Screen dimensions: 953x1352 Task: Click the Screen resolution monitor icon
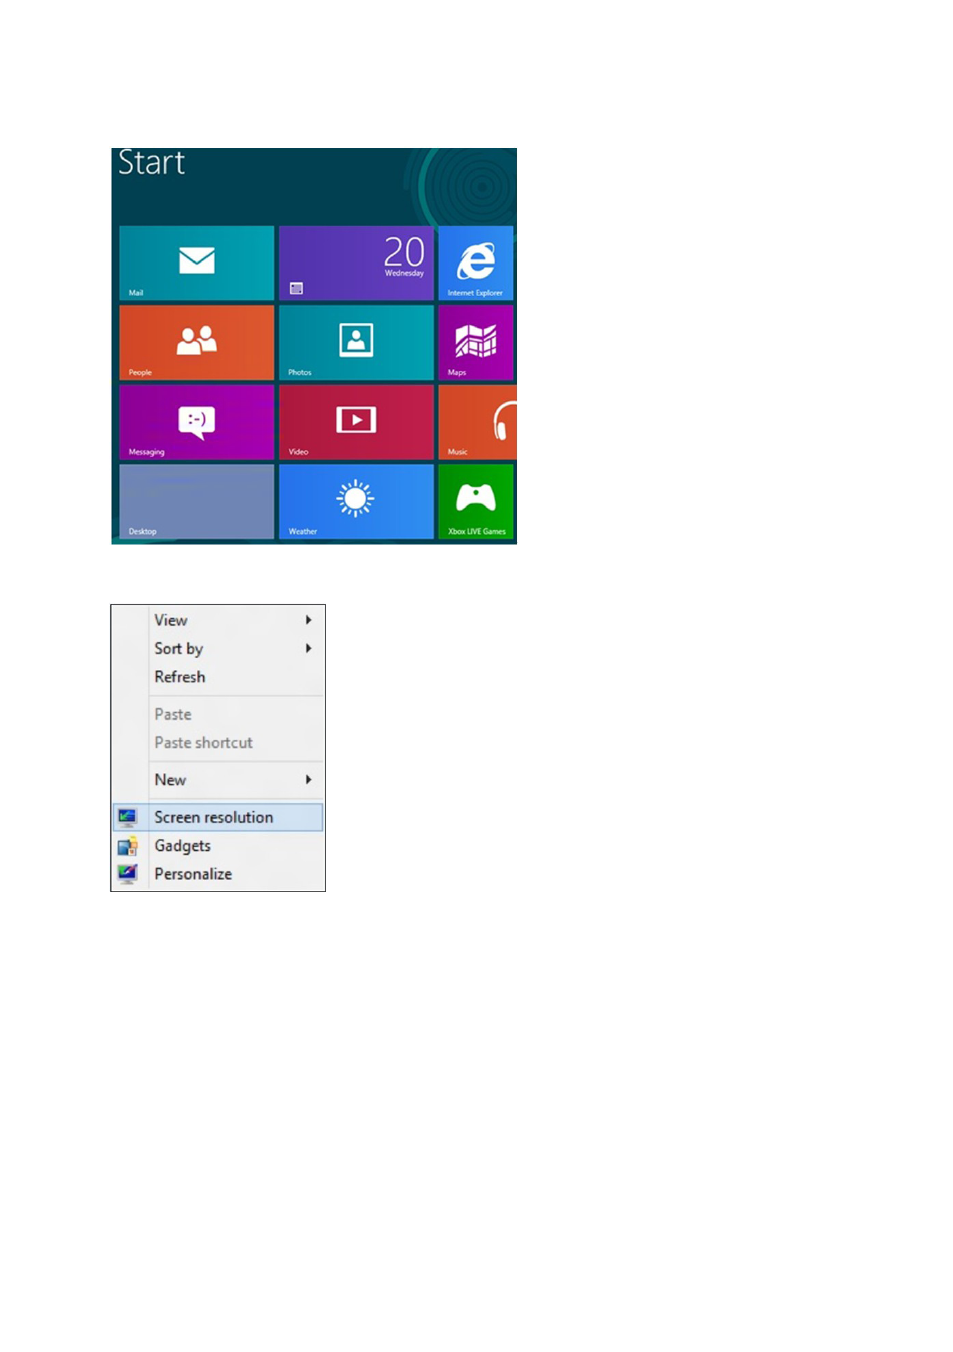point(127,818)
